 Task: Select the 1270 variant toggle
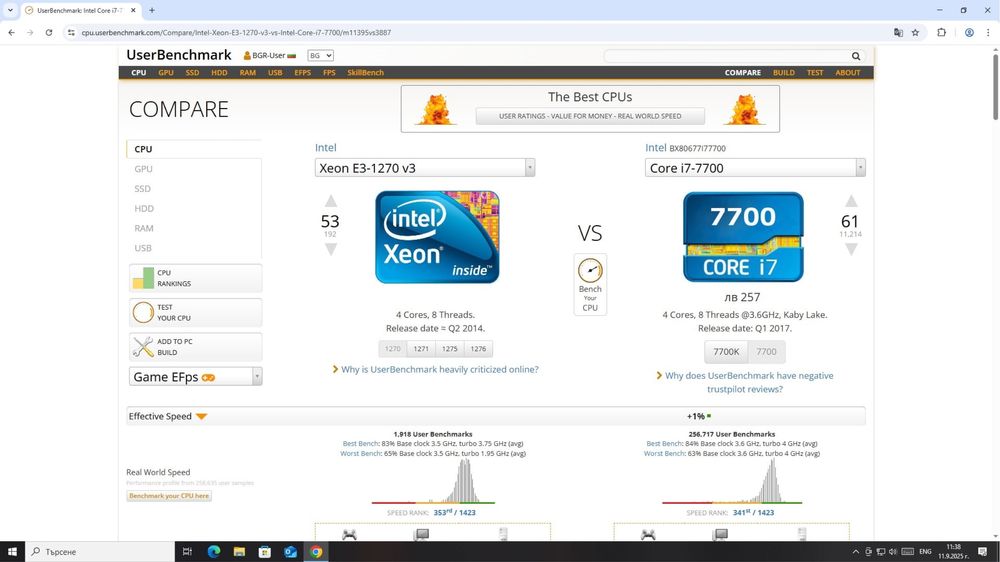393,349
